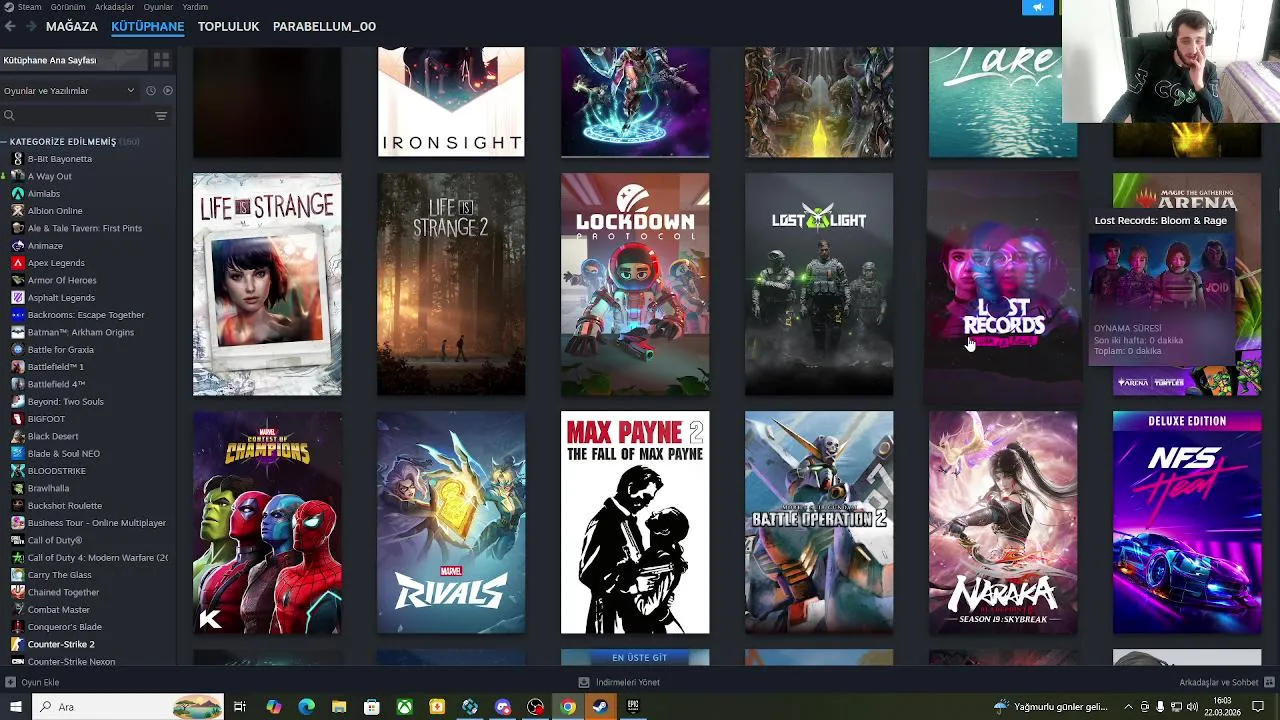
Task: Select Batman: Arkham Origins in the list
Action: tap(80, 332)
